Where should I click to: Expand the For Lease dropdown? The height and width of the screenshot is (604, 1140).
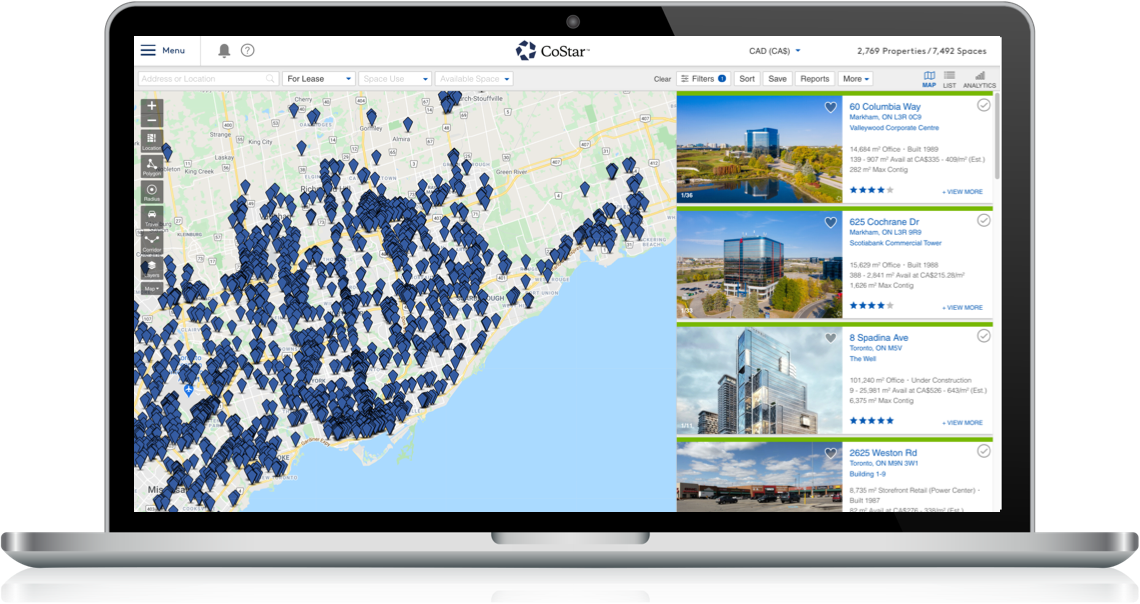pyautogui.click(x=319, y=79)
